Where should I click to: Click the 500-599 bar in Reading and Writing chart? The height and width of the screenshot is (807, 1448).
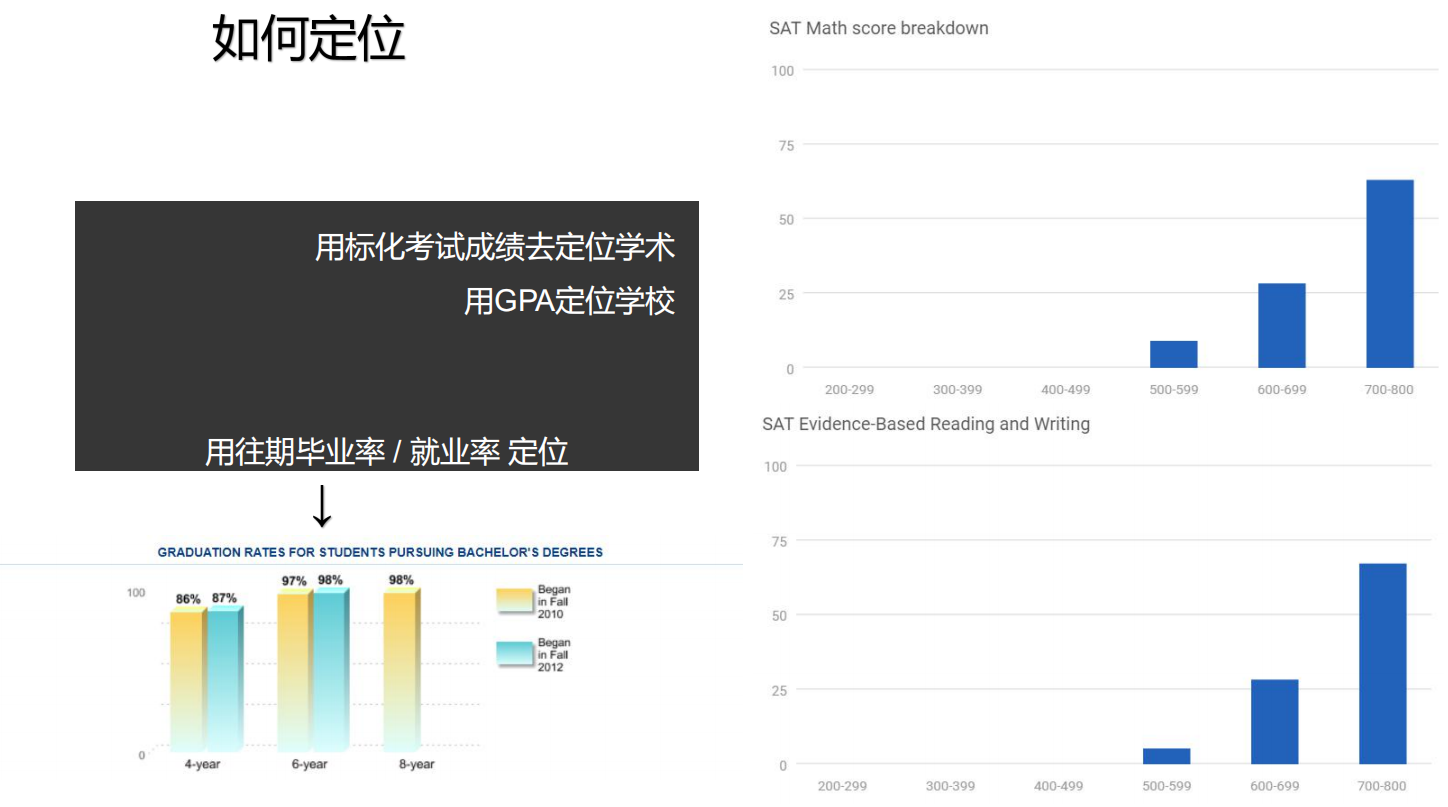[x=1167, y=756]
